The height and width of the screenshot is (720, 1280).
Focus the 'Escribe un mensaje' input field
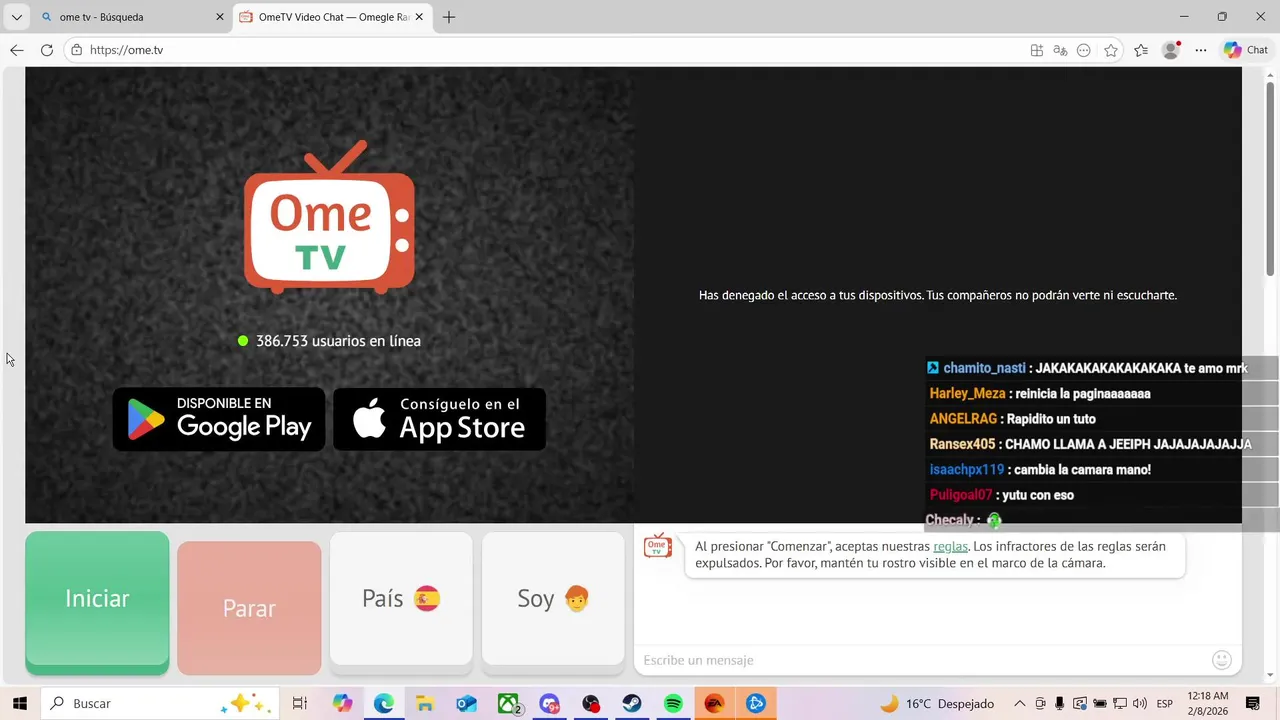[x=922, y=660]
